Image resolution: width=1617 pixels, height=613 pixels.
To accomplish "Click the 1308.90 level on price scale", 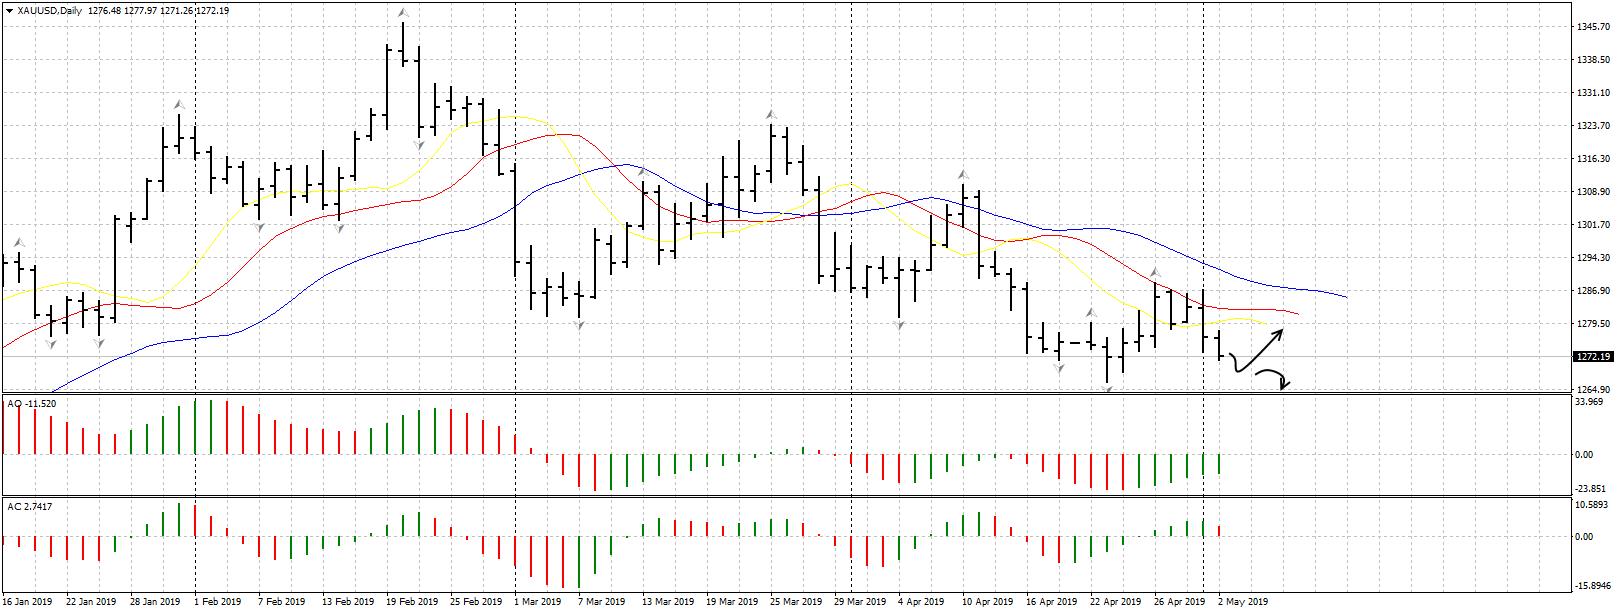I will coord(1593,192).
